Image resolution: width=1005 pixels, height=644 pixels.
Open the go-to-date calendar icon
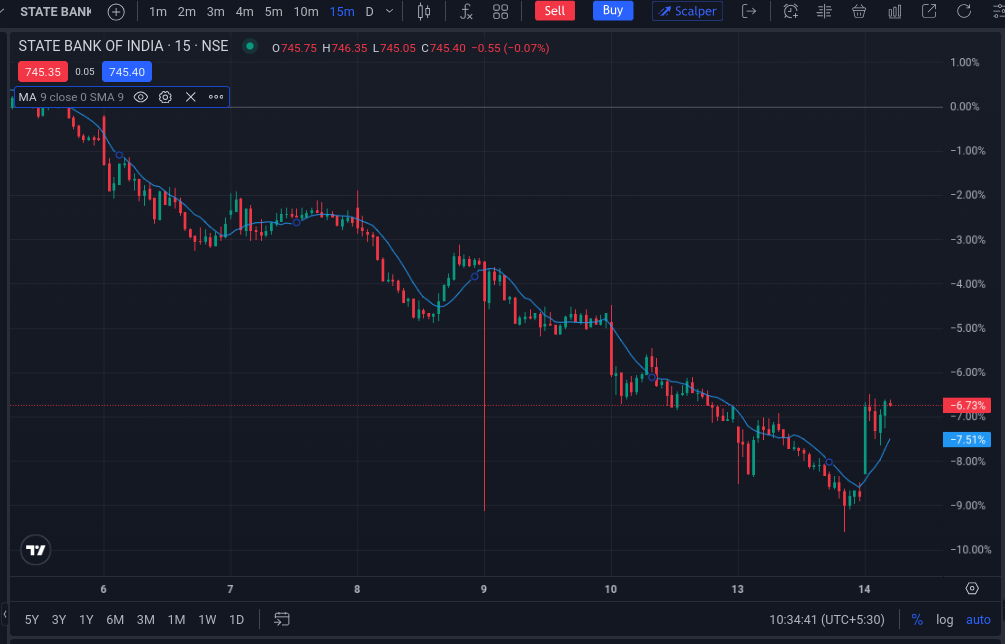click(282, 619)
